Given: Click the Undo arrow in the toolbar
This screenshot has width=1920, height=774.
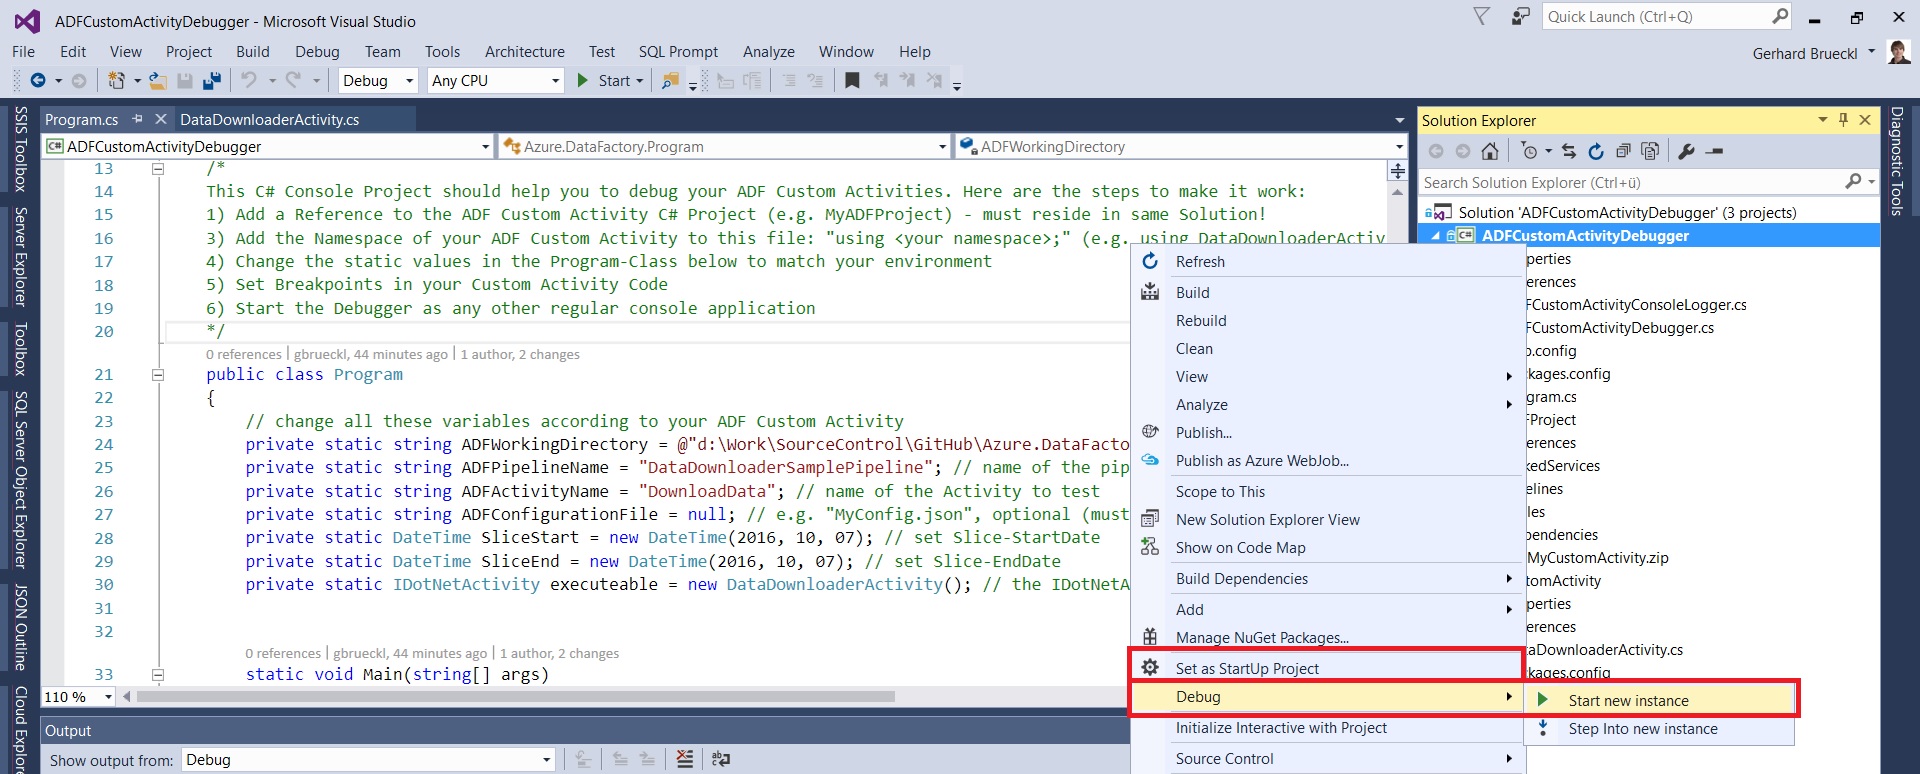Looking at the screenshot, I should 248,80.
